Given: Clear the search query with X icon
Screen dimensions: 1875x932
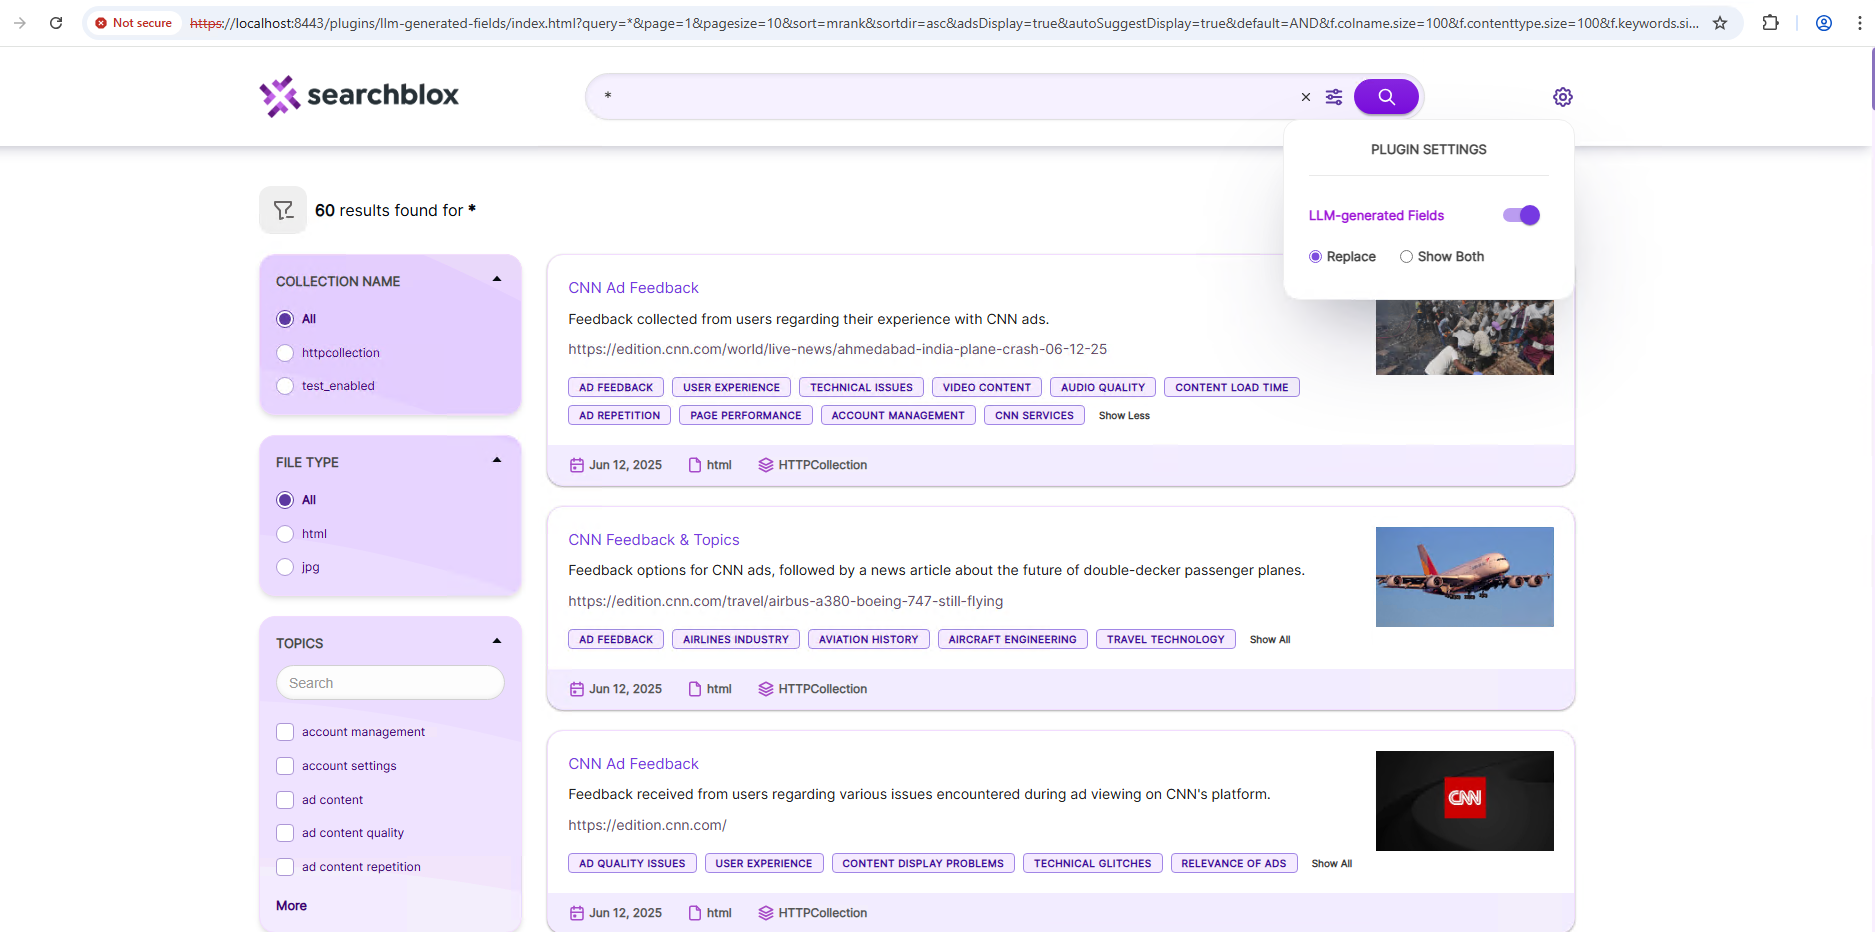Looking at the screenshot, I should (x=1305, y=97).
